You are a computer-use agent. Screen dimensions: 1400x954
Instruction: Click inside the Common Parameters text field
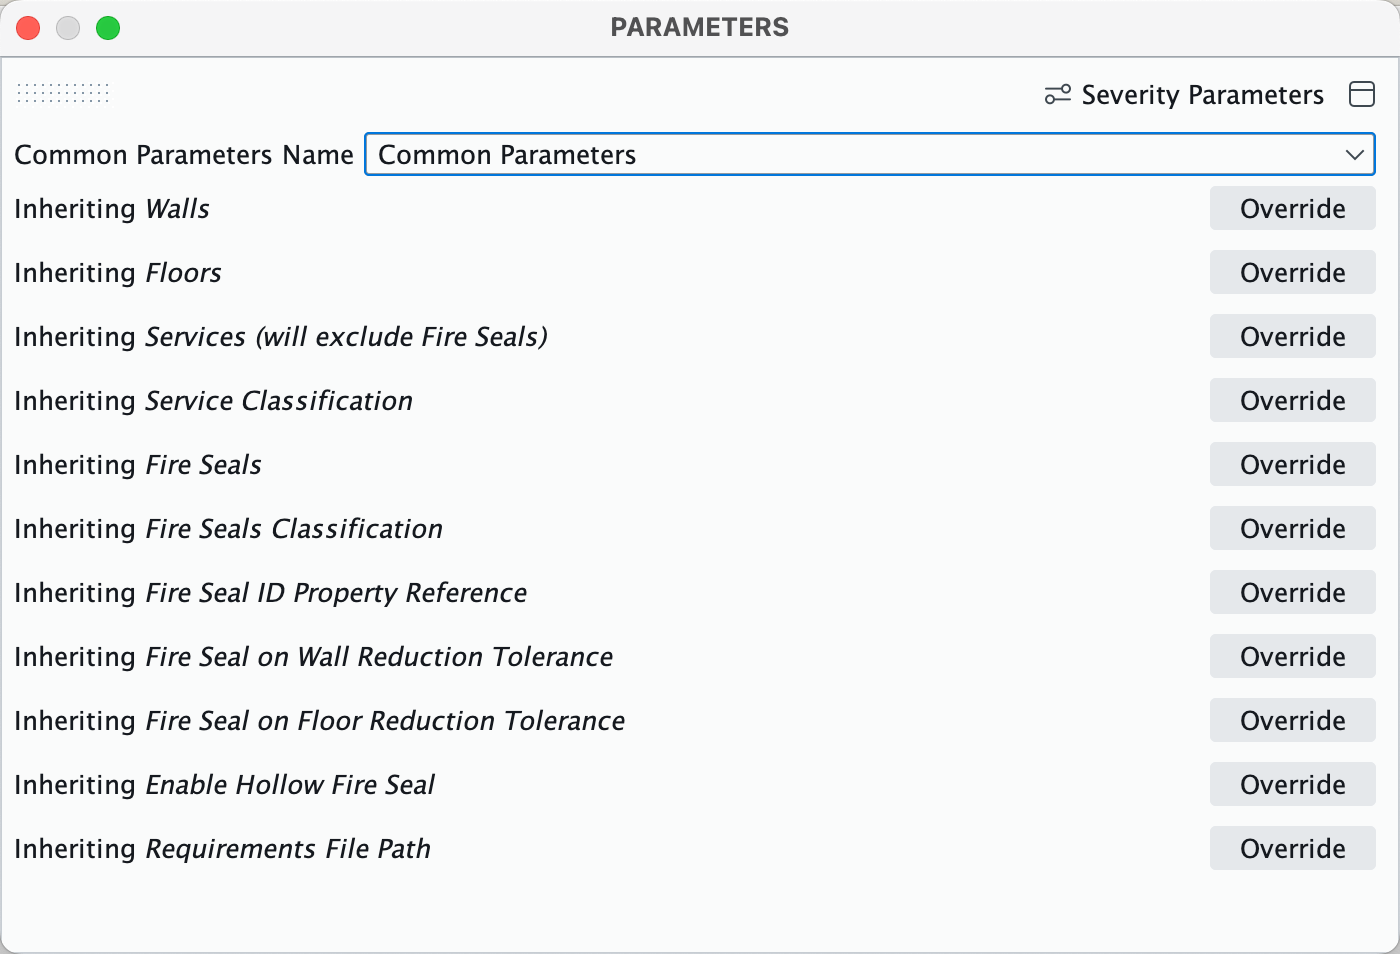700,155
